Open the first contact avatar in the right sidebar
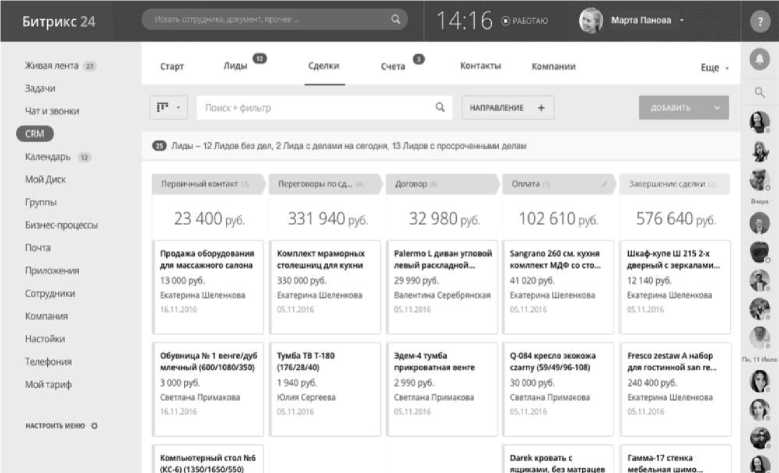779x473 pixels. pyautogui.click(x=759, y=122)
